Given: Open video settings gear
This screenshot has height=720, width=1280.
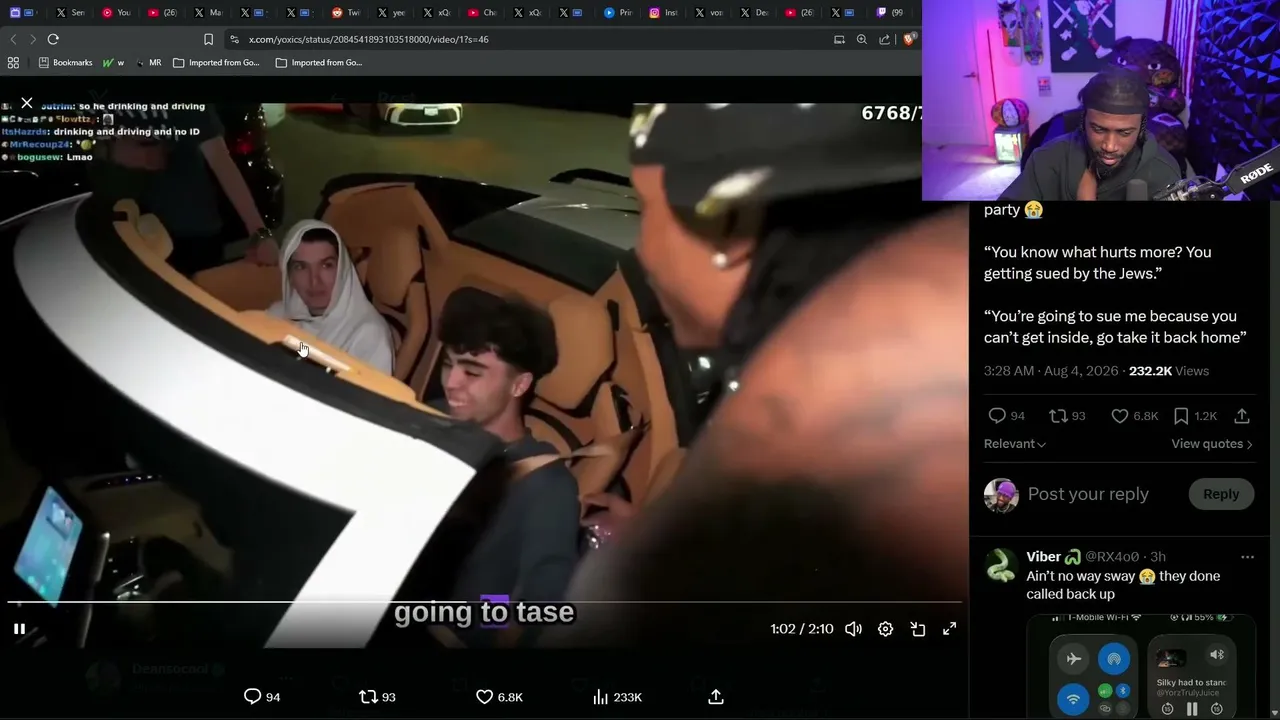Looking at the screenshot, I should [x=885, y=629].
